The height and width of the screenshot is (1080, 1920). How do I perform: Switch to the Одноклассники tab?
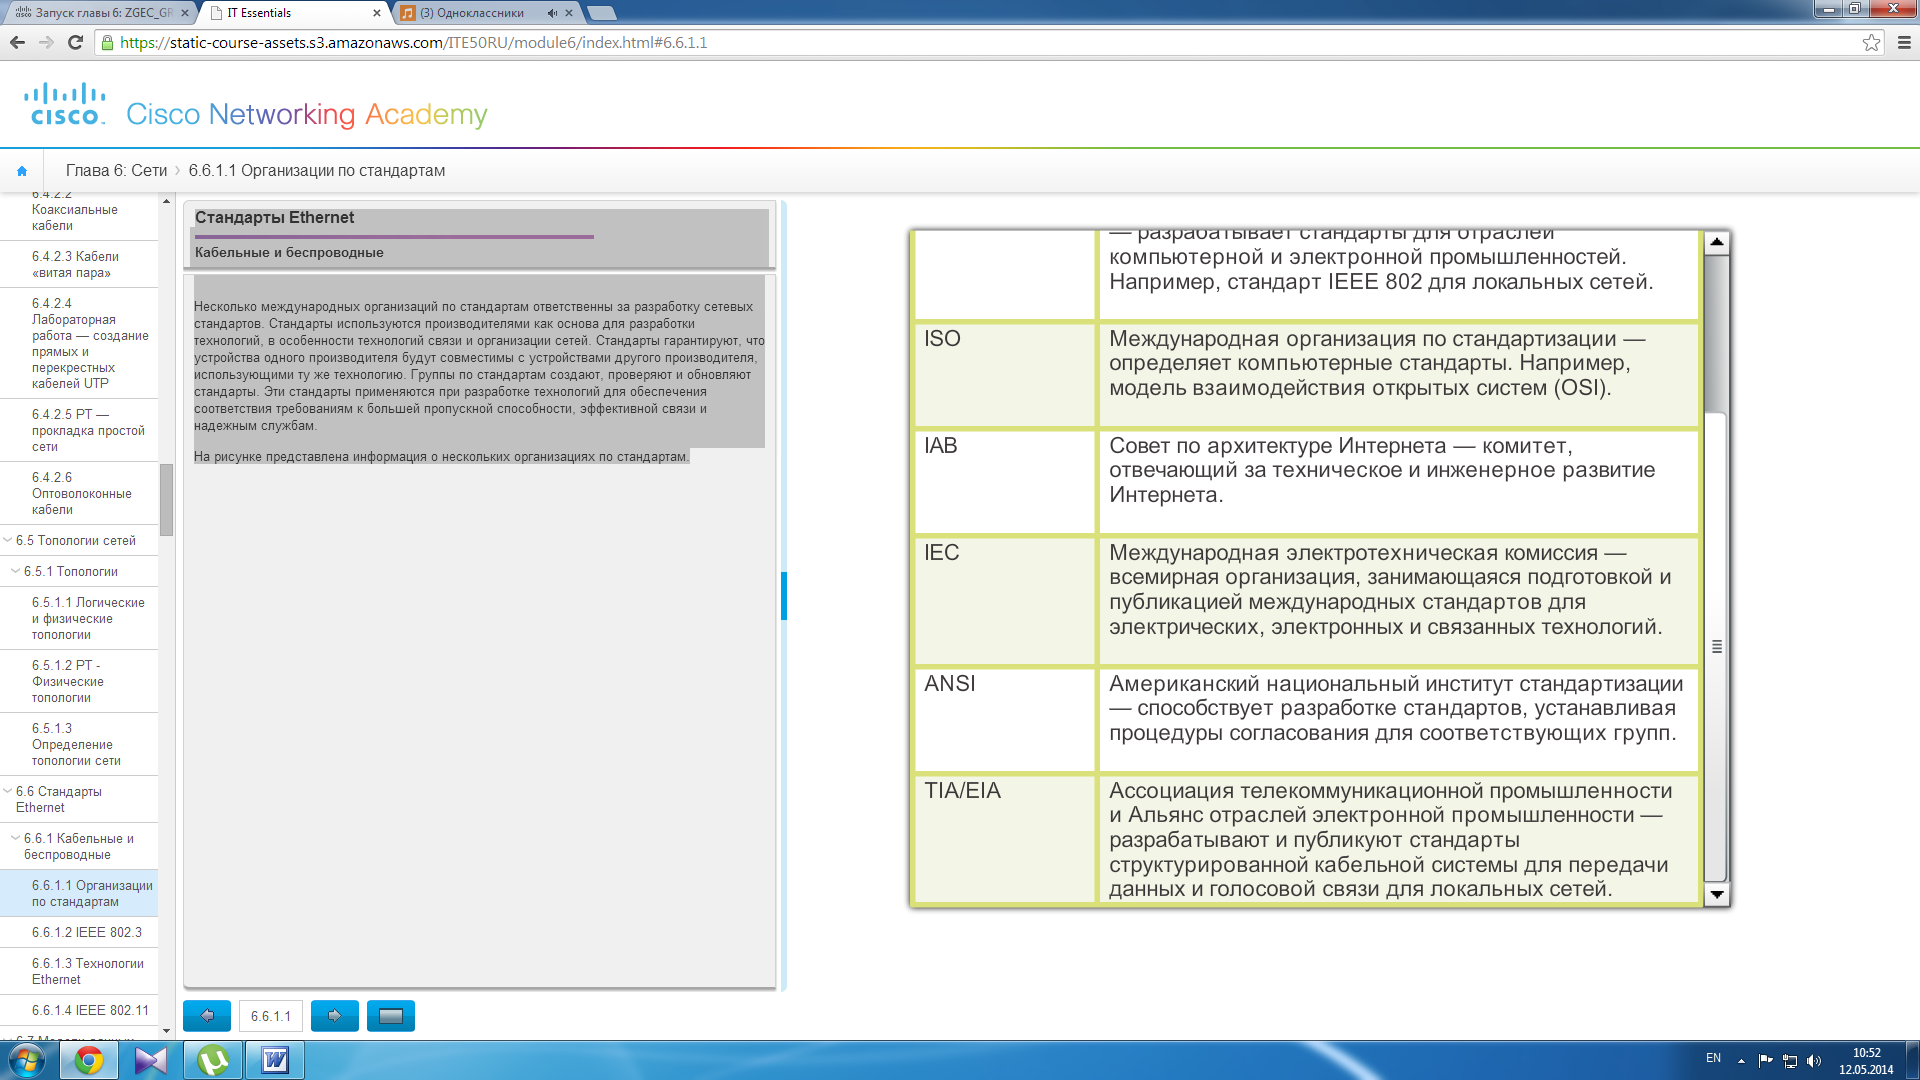[485, 13]
